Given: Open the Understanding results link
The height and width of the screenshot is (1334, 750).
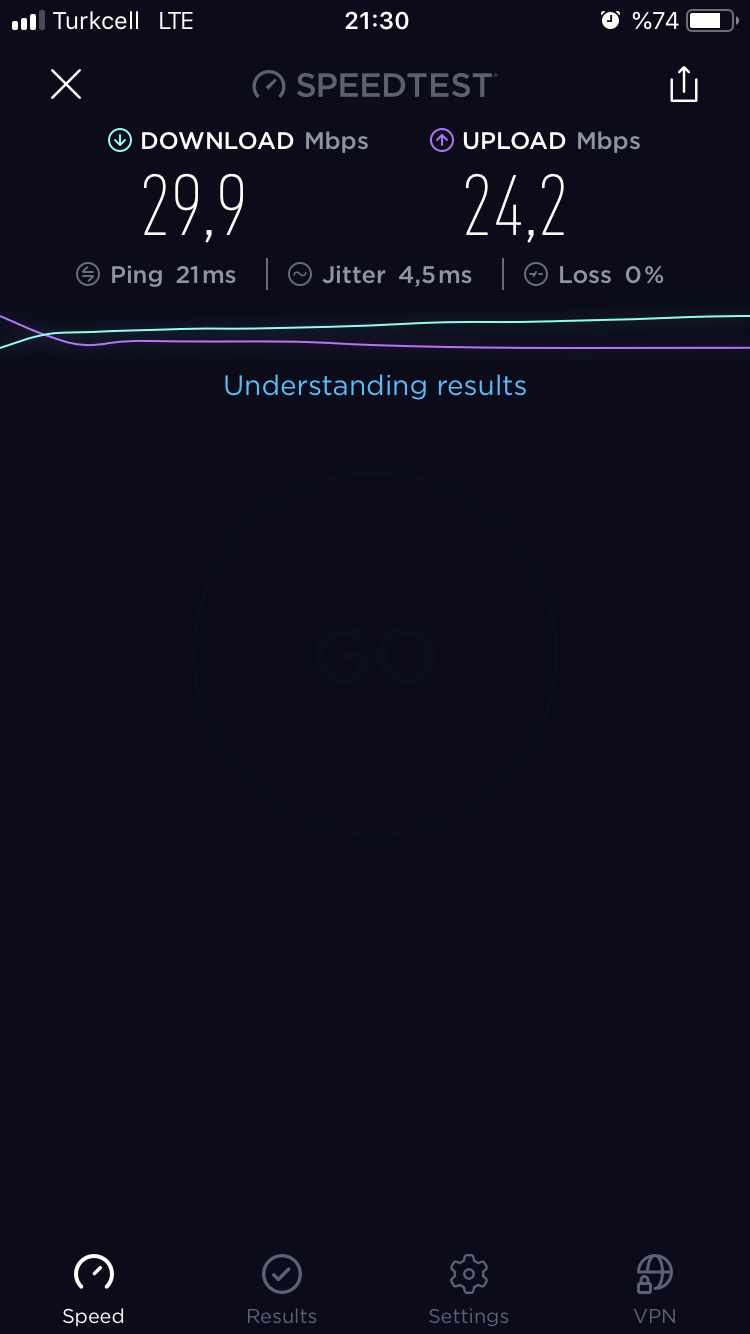Looking at the screenshot, I should coord(375,385).
